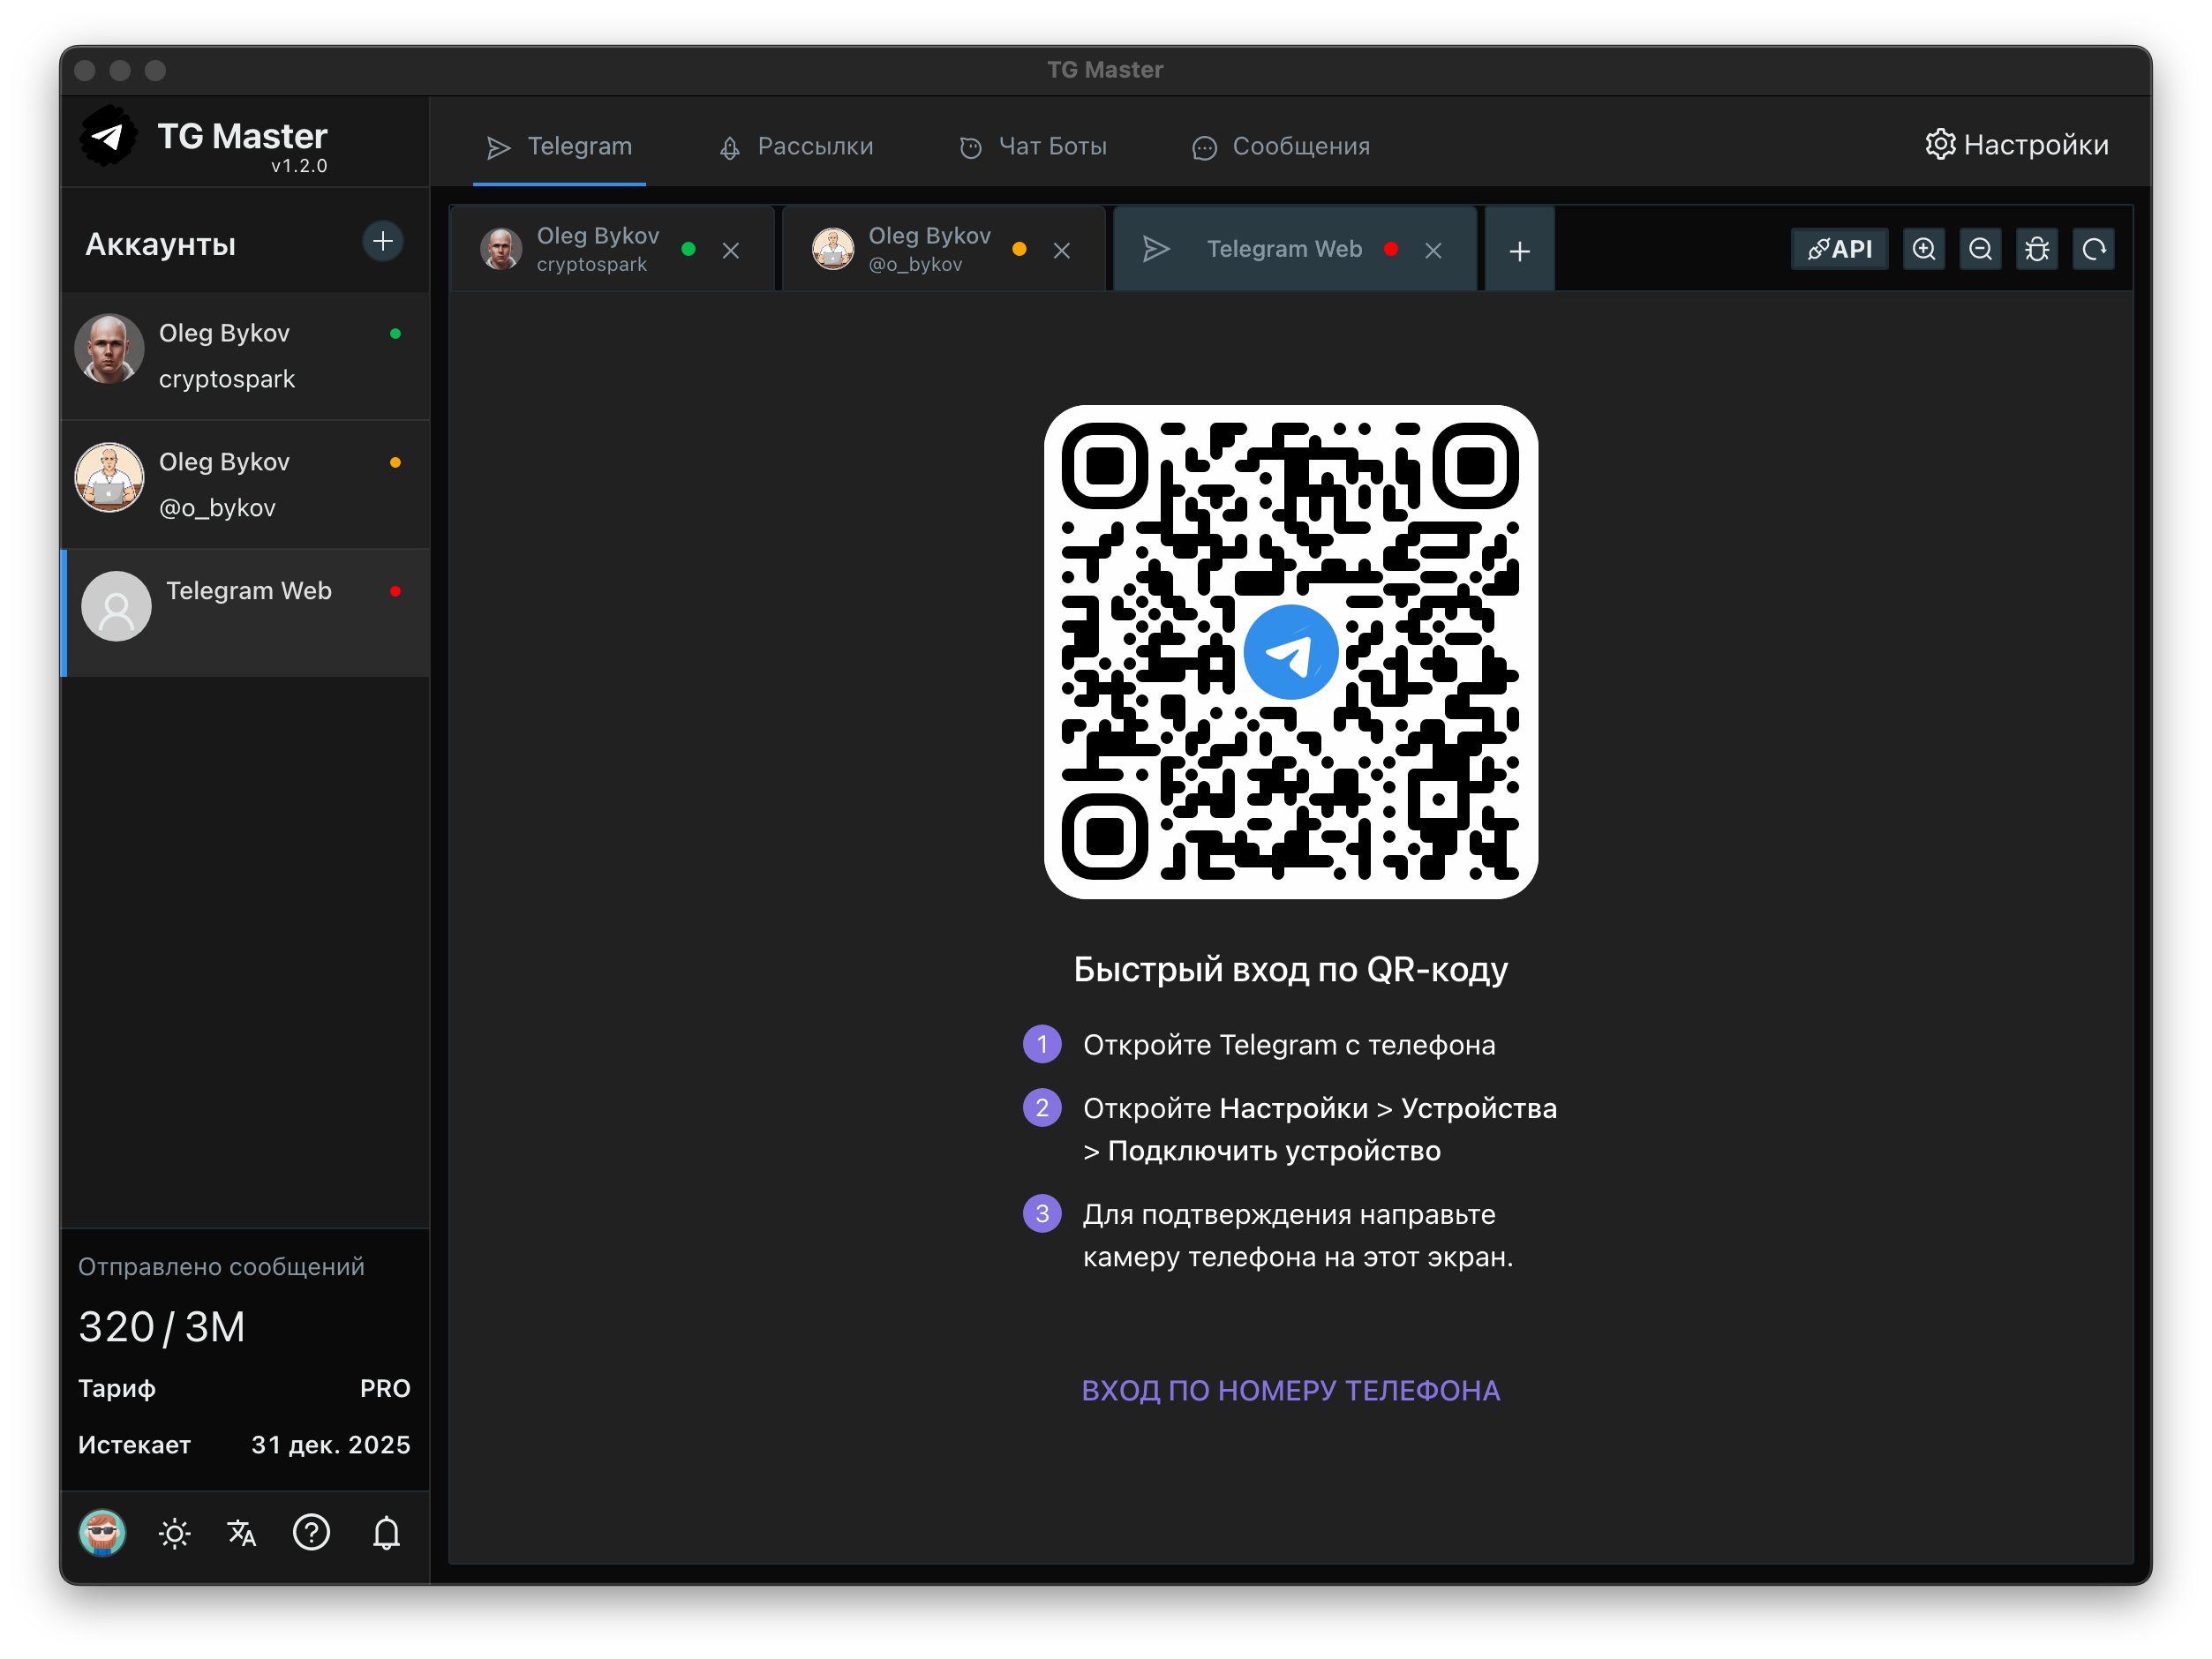Open the Чат Боты tab
Screen dimensions: 2212x1659
point(1033,146)
